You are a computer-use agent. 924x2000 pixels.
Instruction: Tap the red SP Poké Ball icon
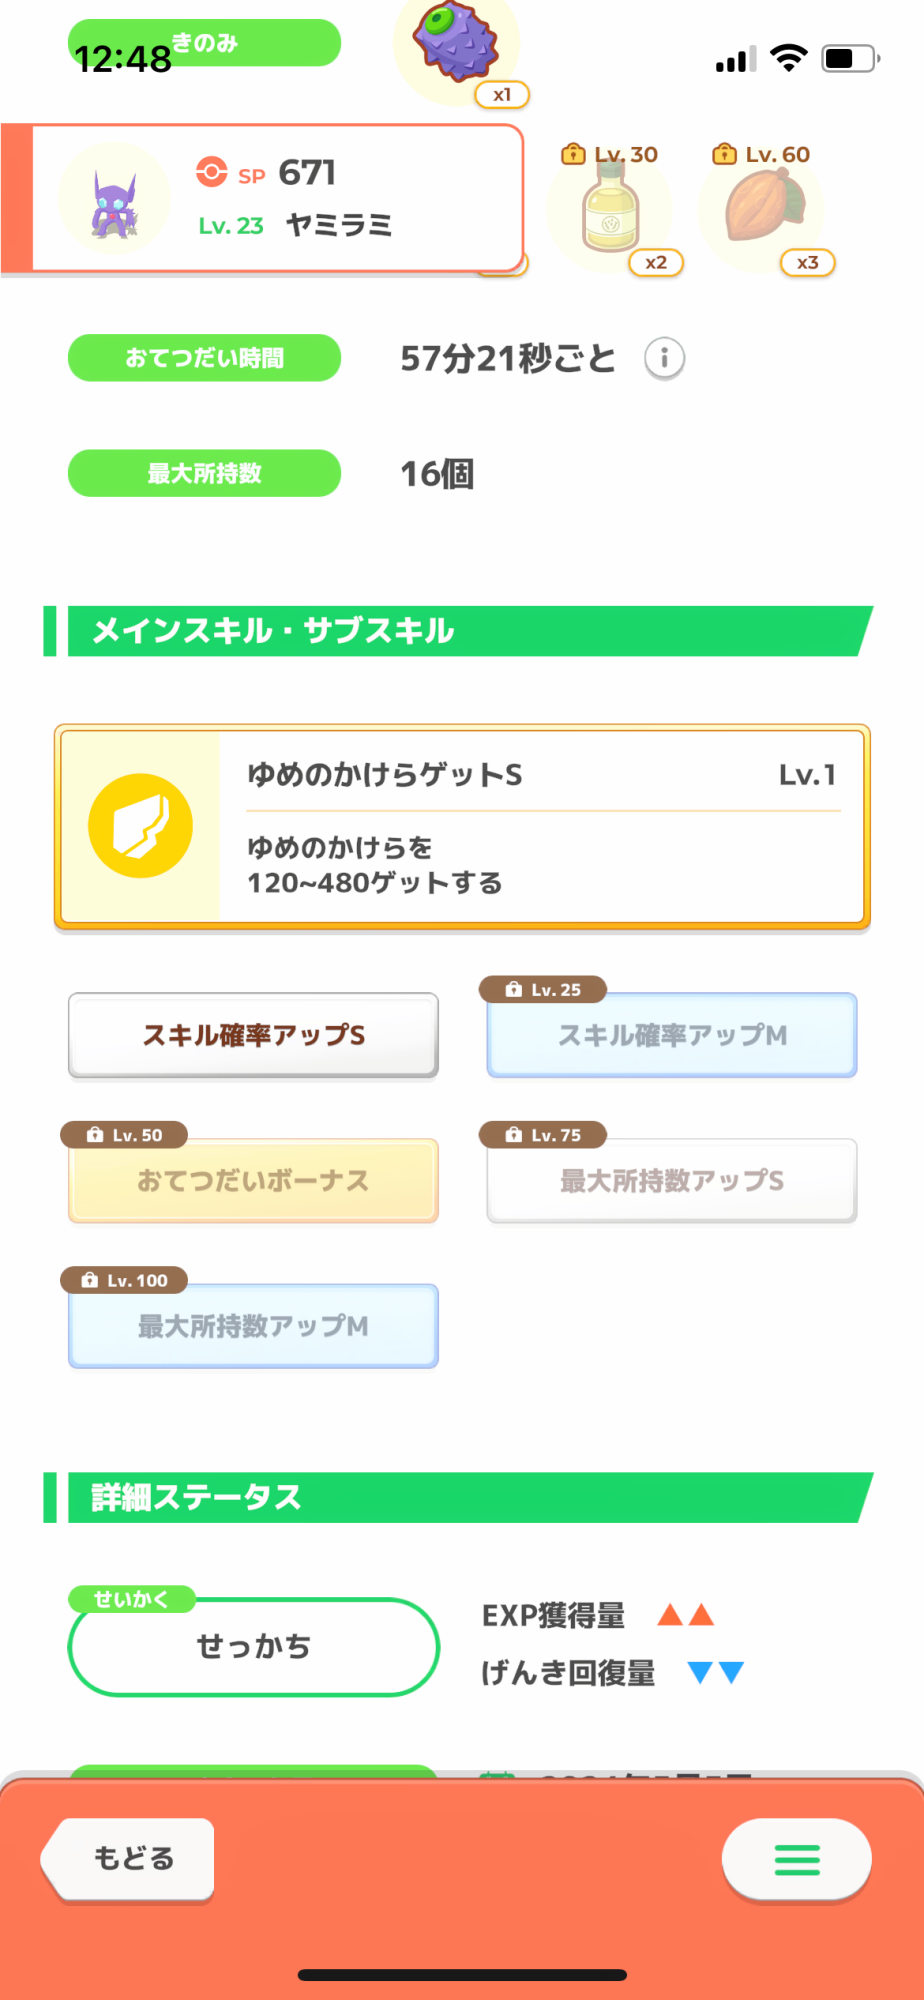click(212, 172)
